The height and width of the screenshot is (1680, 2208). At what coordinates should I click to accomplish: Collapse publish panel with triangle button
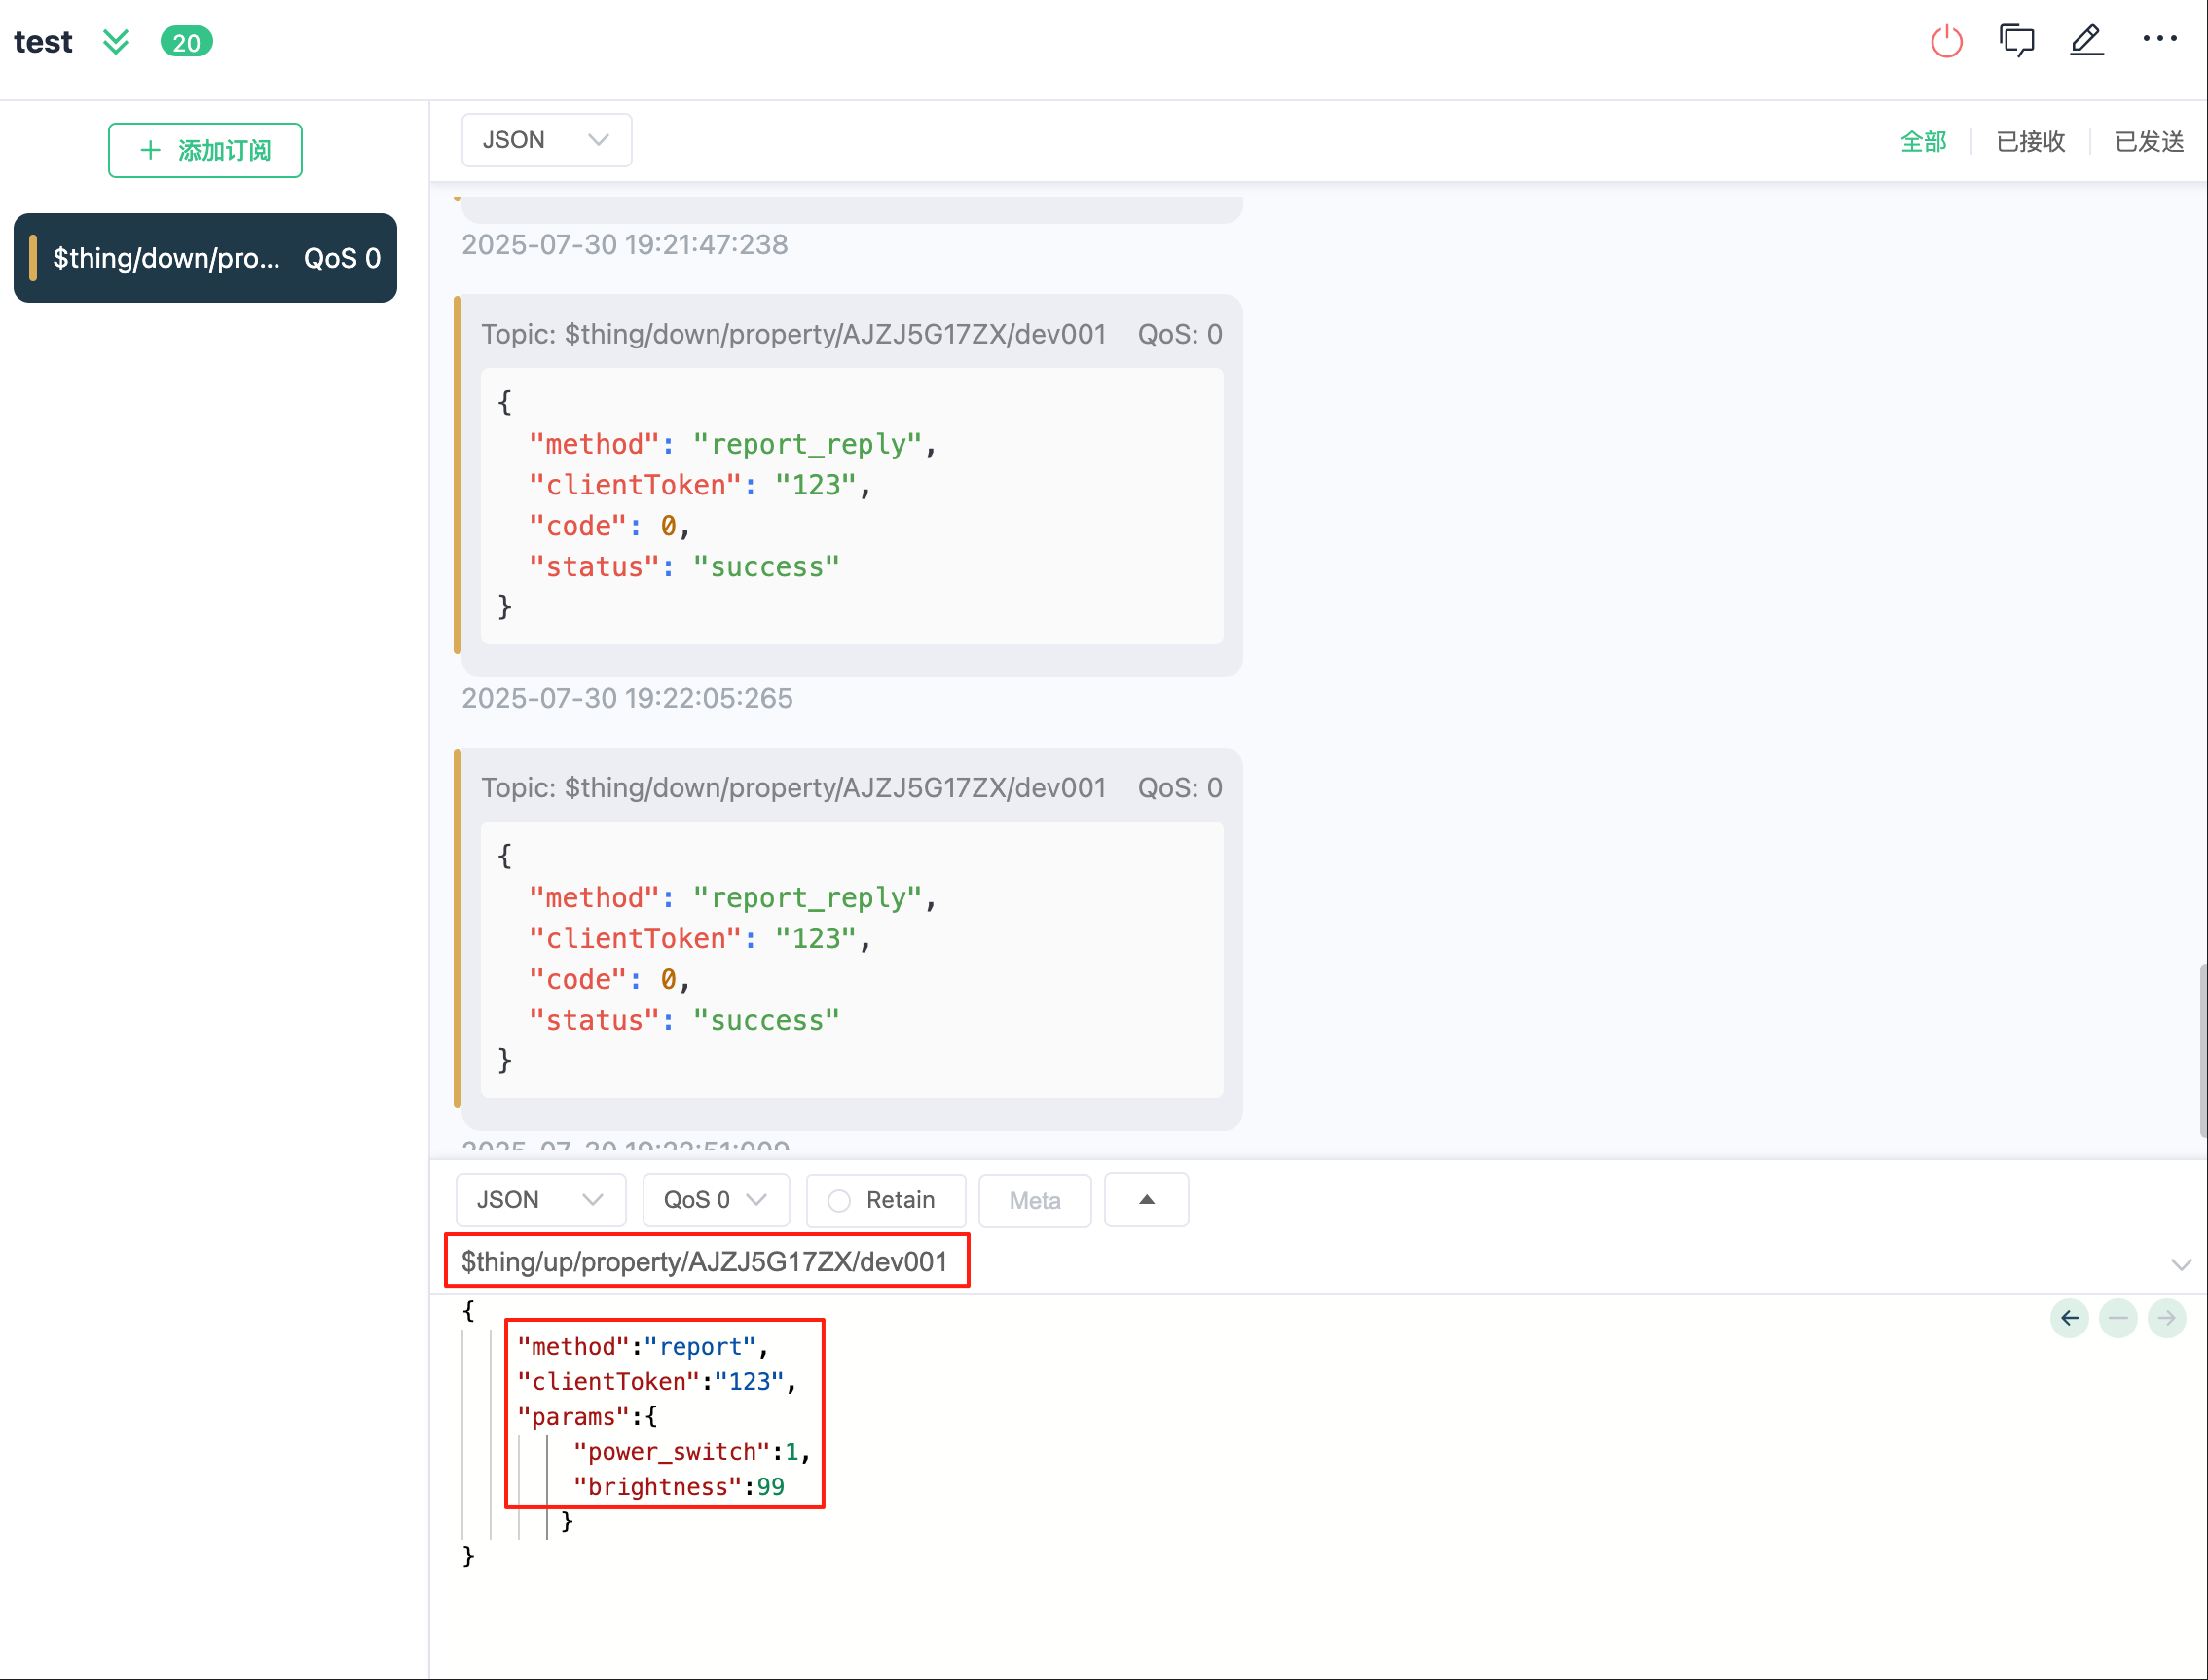click(x=1146, y=1200)
